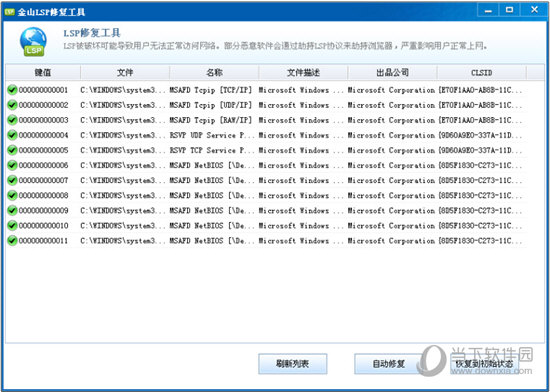Close the 金山LSP修复工具 window
Screen dimensions: 550x392
click(x=534, y=10)
